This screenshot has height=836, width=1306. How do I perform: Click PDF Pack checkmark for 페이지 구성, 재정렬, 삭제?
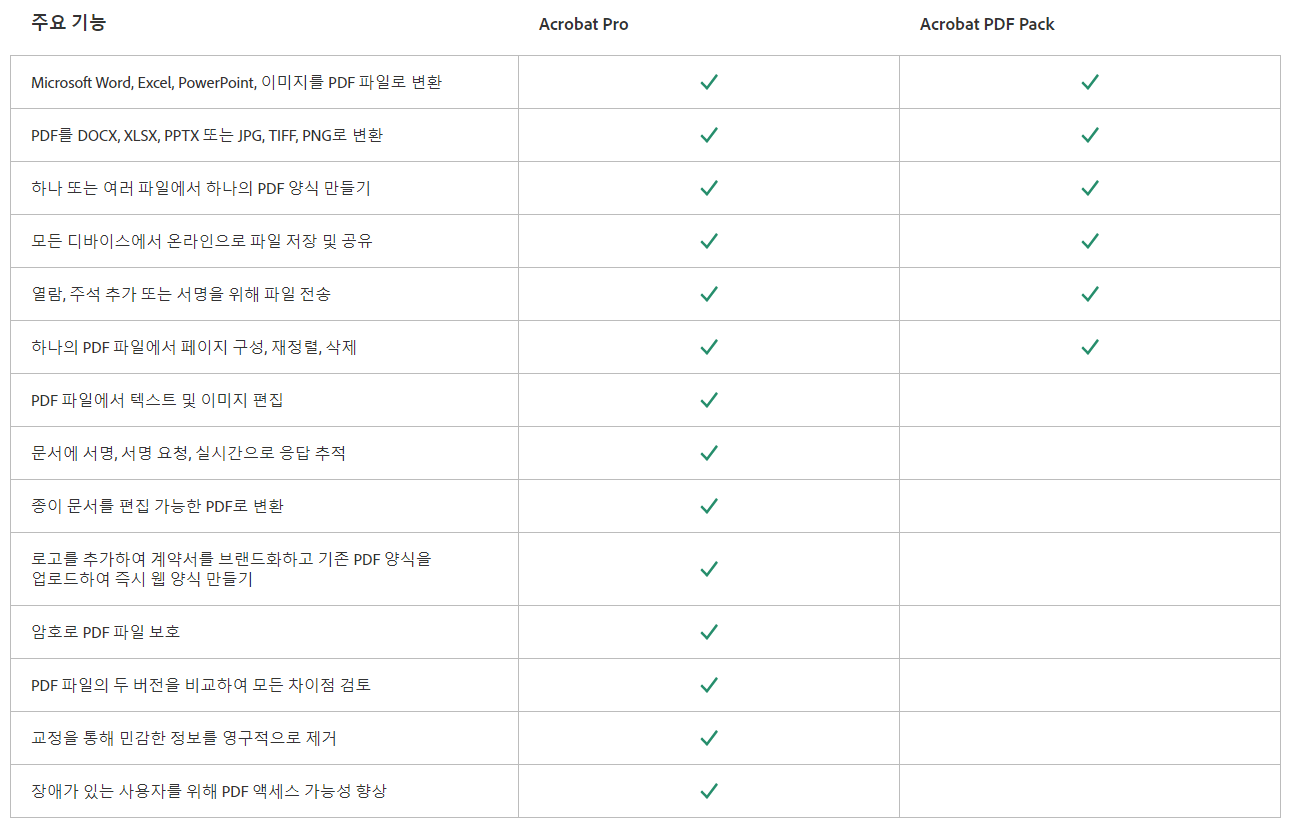pos(1090,347)
